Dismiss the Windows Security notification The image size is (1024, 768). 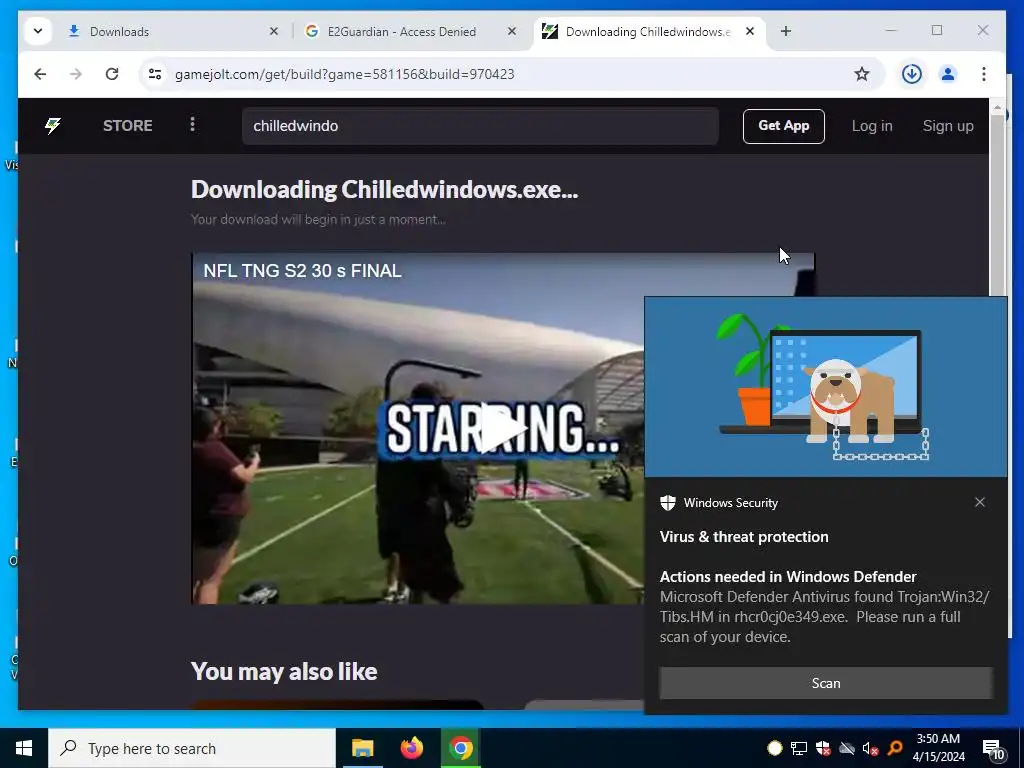pos(980,502)
